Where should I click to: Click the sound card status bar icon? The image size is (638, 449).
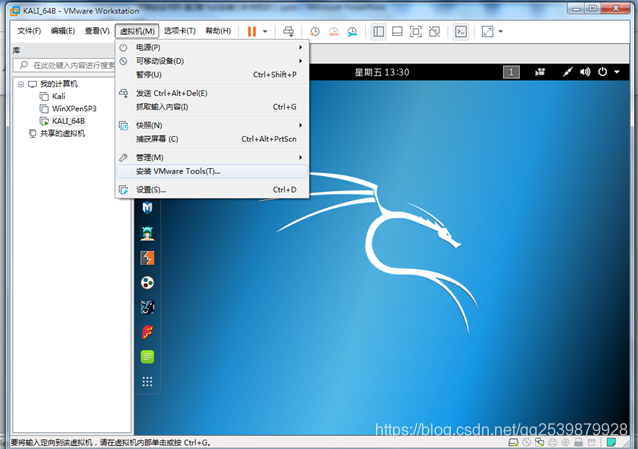566,442
